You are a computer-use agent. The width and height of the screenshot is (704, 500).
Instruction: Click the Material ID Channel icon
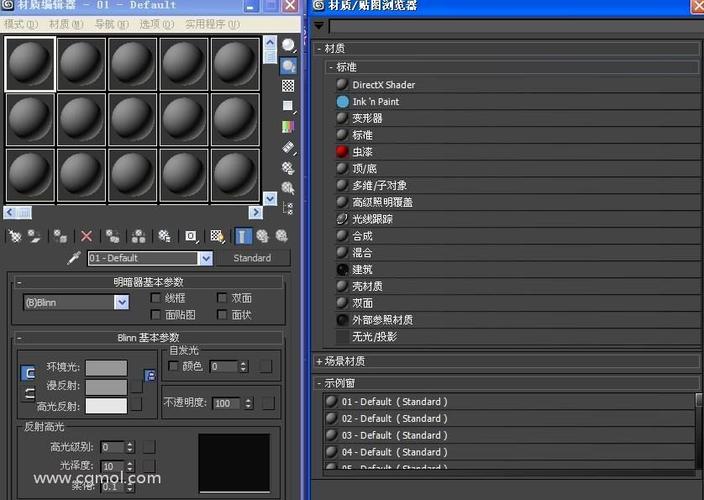click(191, 236)
